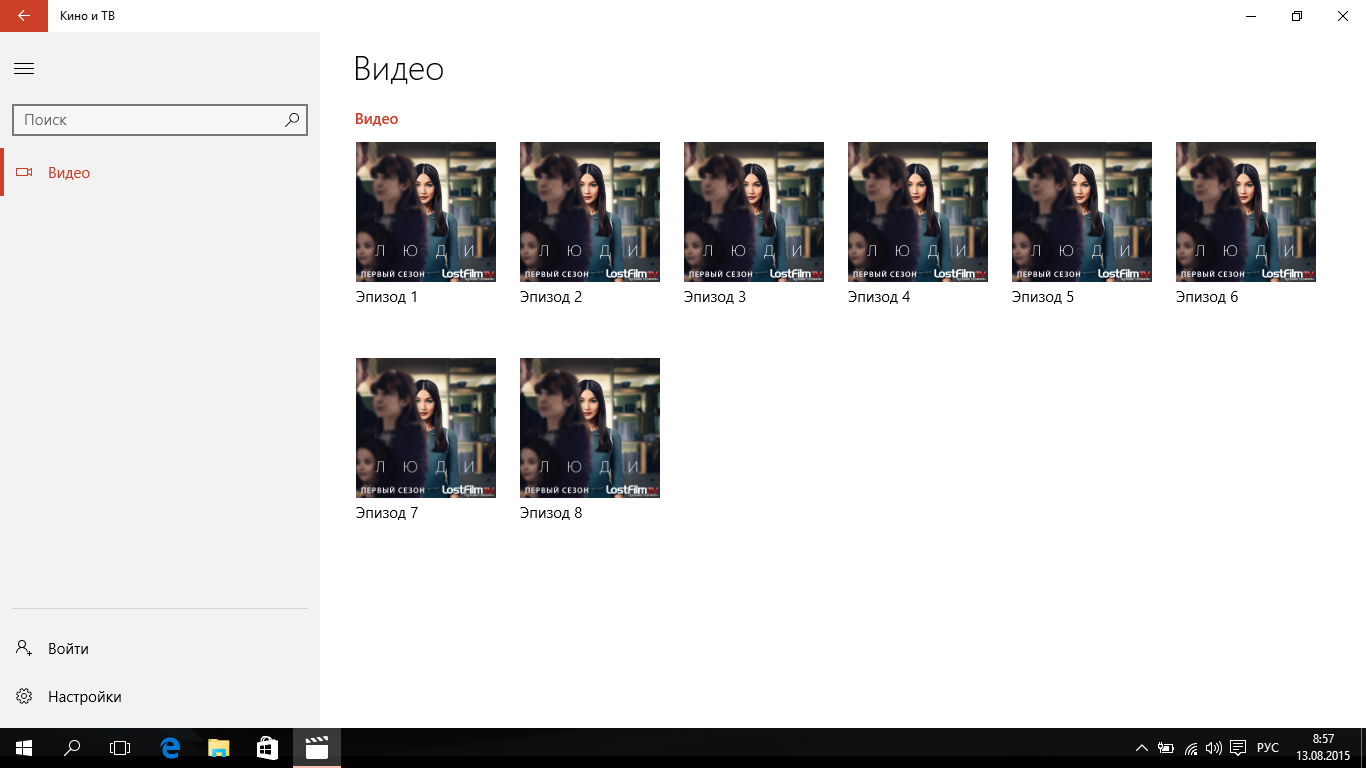Click the battery tray icon
This screenshot has width=1366, height=768.
pos(1166,748)
